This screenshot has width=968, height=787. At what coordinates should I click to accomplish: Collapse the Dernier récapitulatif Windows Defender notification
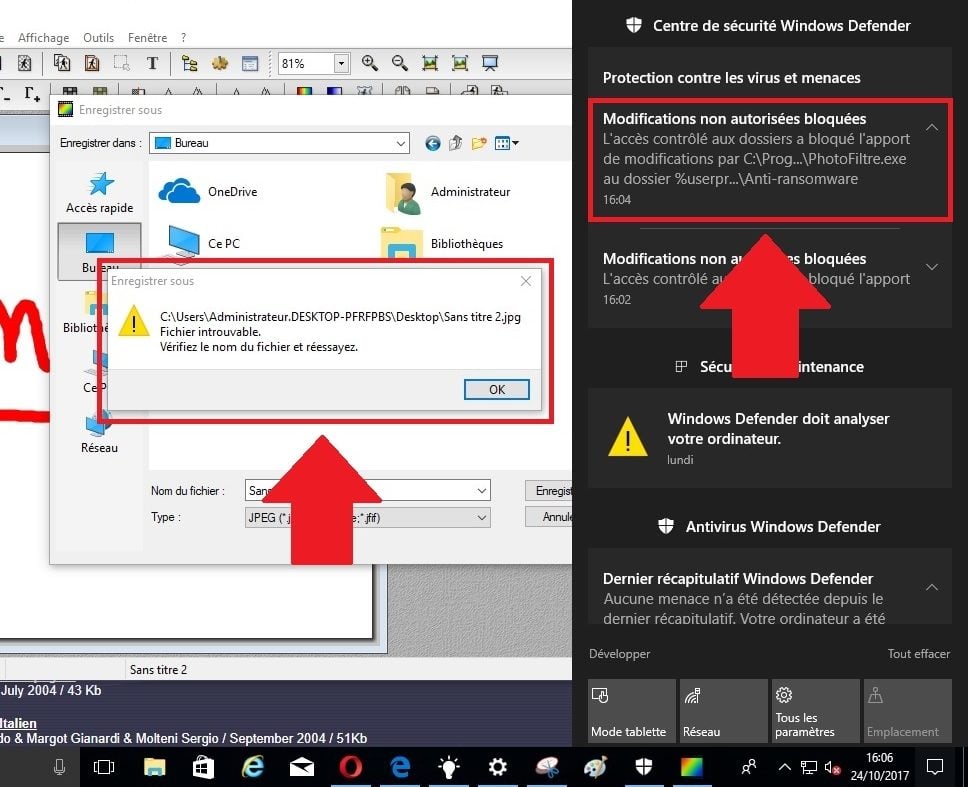[x=932, y=587]
